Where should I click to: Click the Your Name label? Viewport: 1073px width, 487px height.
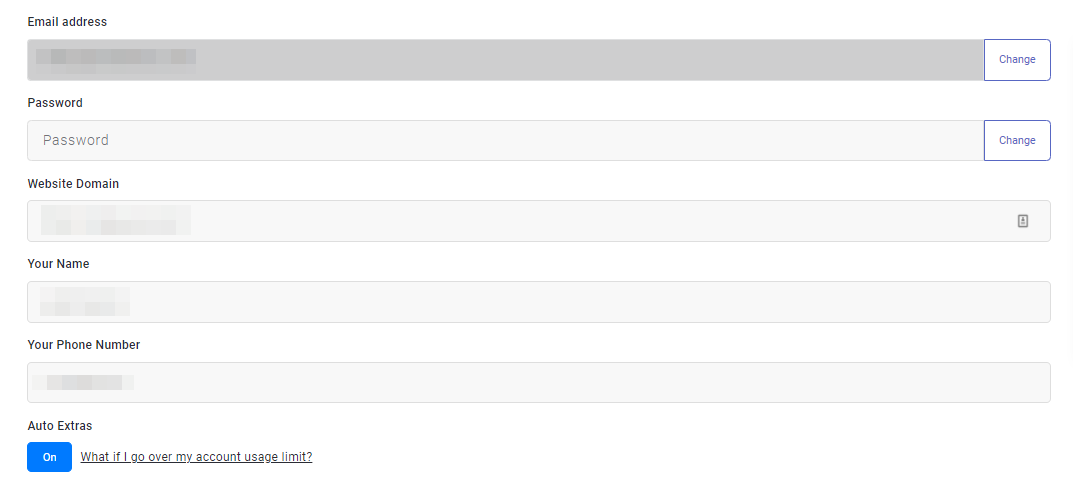(x=58, y=264)
